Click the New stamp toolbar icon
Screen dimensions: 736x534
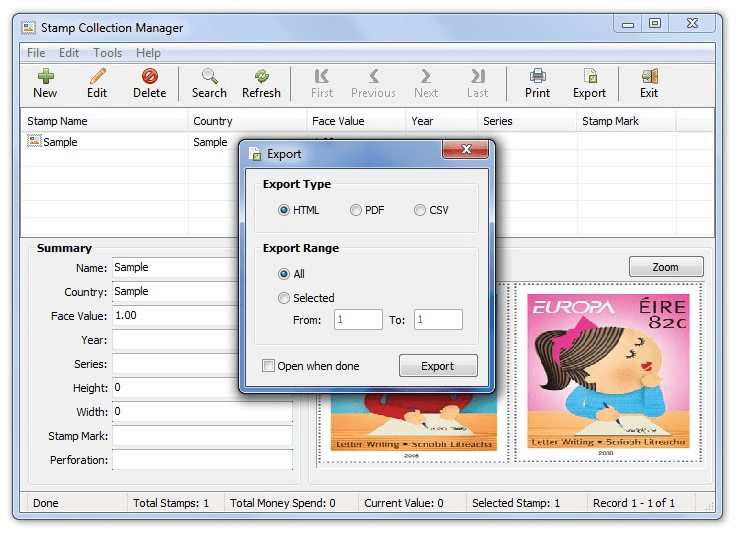(x=45, y=76)
